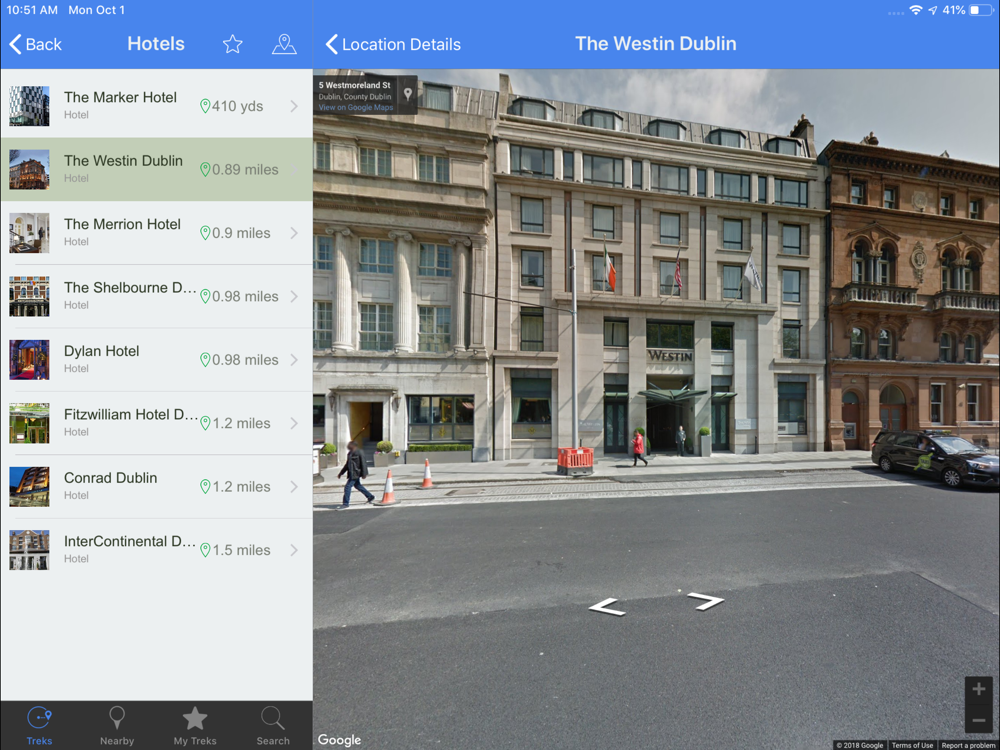Open the map view icon in Hotels header
The width and height of the screenshot is (1000, 750).
[284, 44]
